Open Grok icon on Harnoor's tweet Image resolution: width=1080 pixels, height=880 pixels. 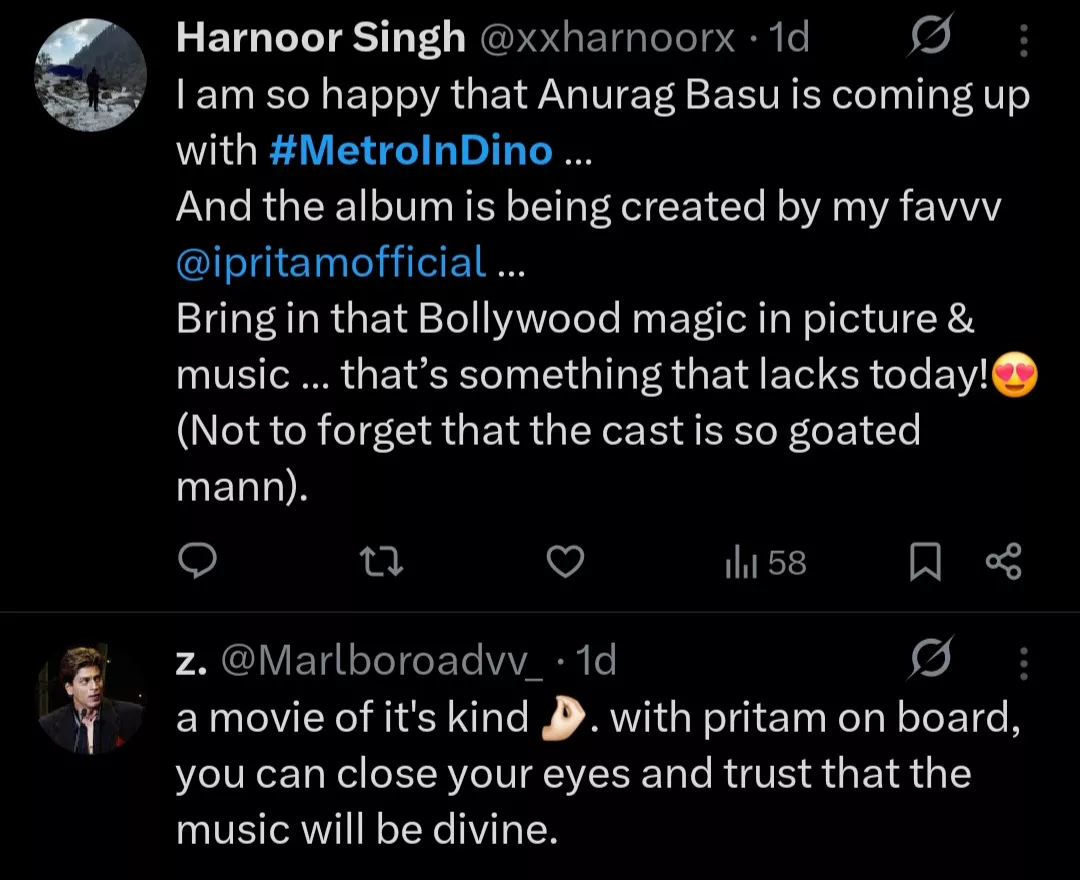coord(928,39)
